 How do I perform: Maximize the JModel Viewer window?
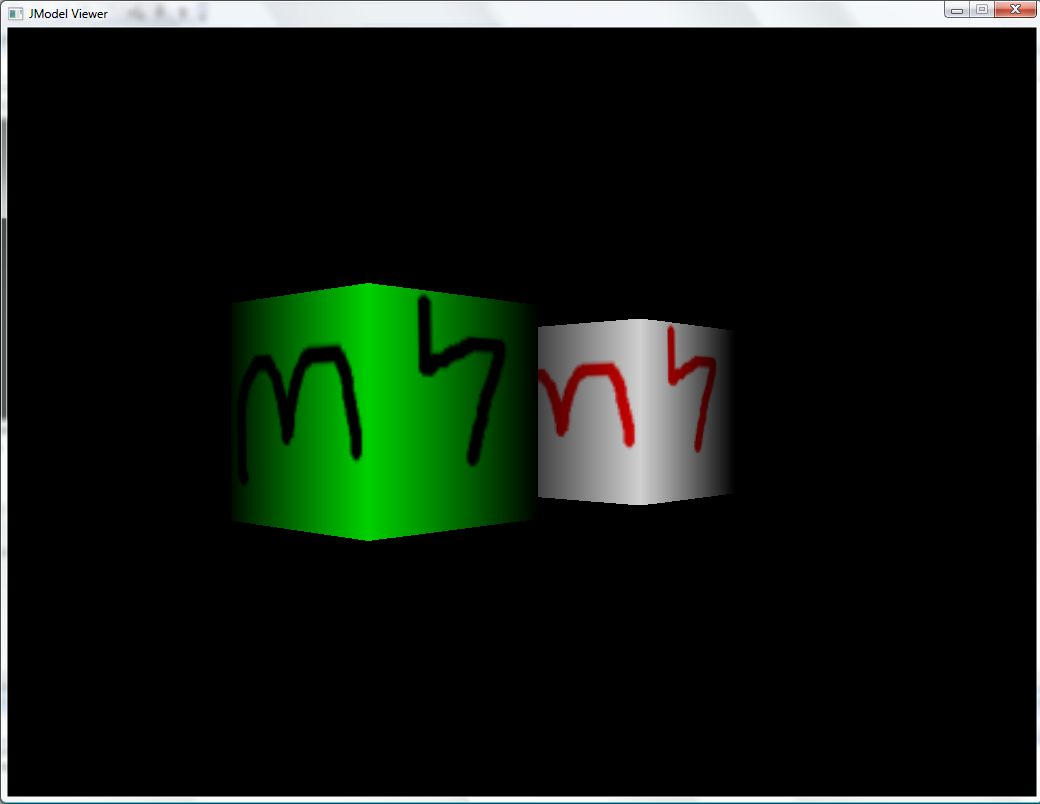[981, 10]
